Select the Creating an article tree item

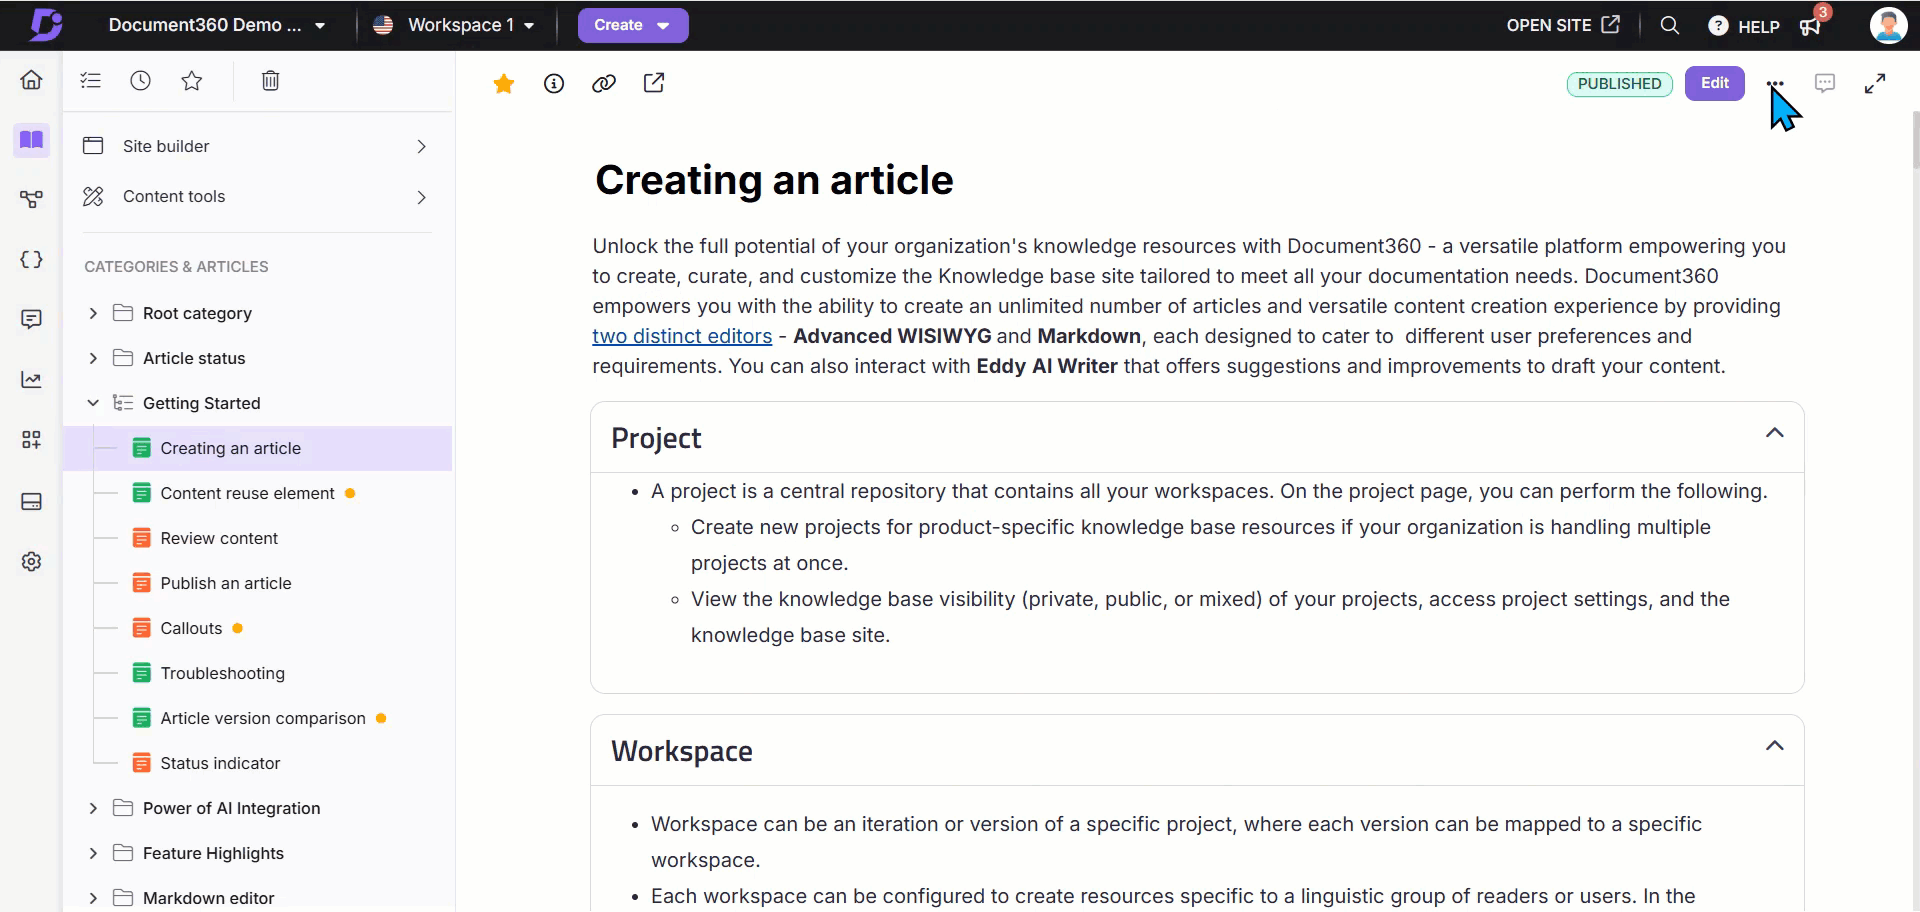(x=258, y=448)
